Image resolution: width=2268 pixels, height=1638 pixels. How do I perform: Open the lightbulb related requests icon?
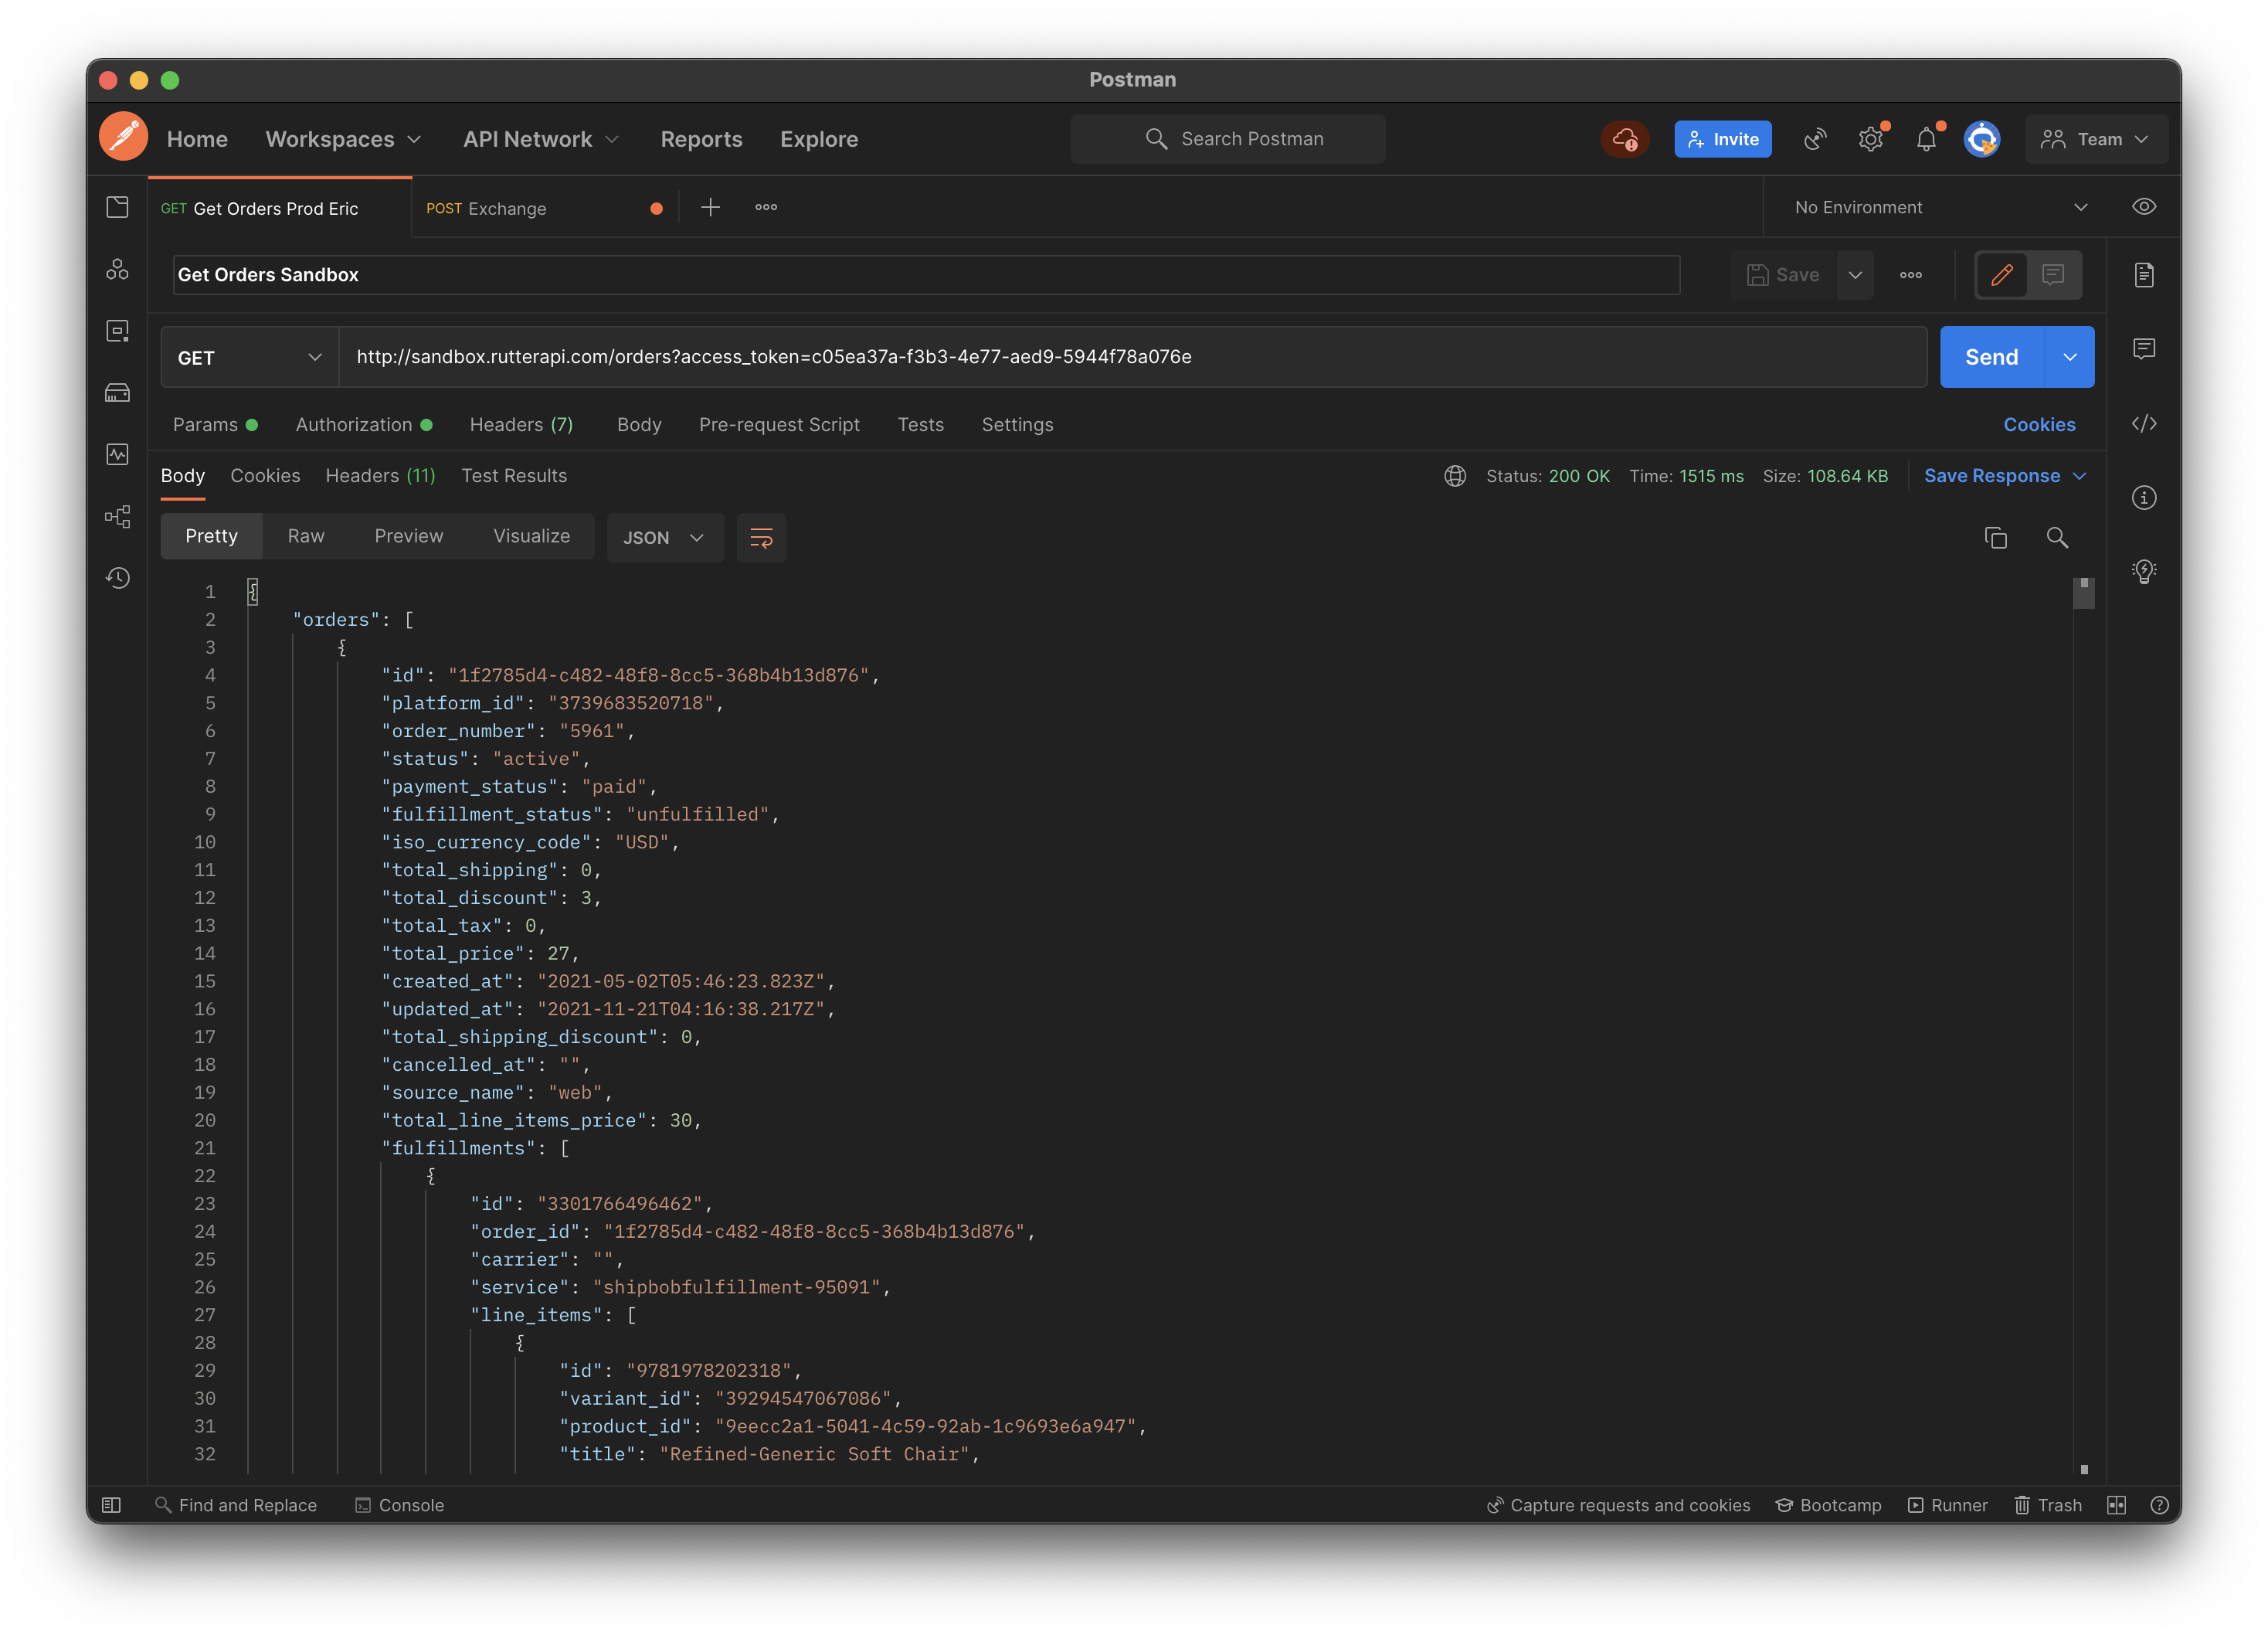point(2144,571)
